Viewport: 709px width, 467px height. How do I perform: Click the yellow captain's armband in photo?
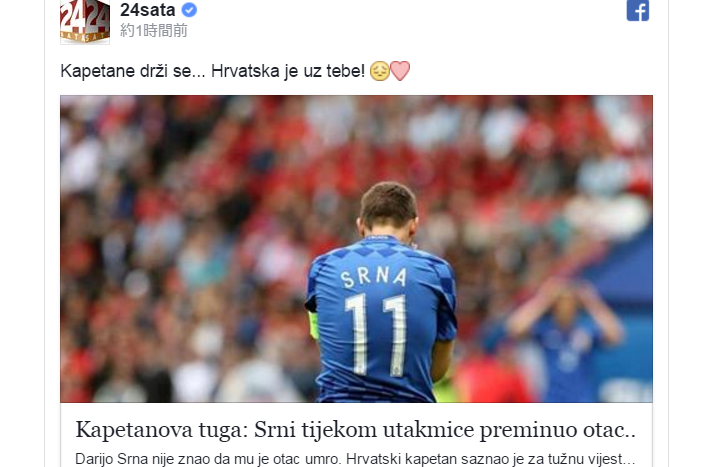click(x=313, y=325)
